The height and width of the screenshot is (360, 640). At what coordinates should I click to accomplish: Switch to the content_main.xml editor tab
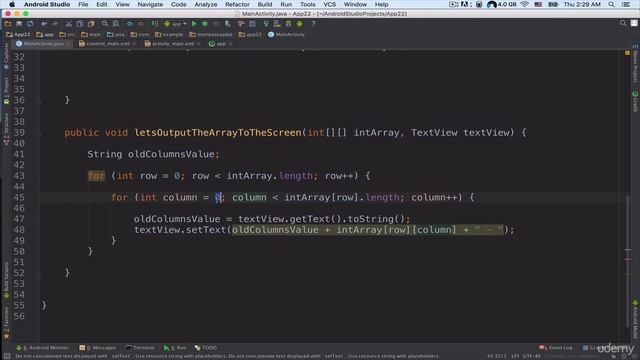[104, 44]
